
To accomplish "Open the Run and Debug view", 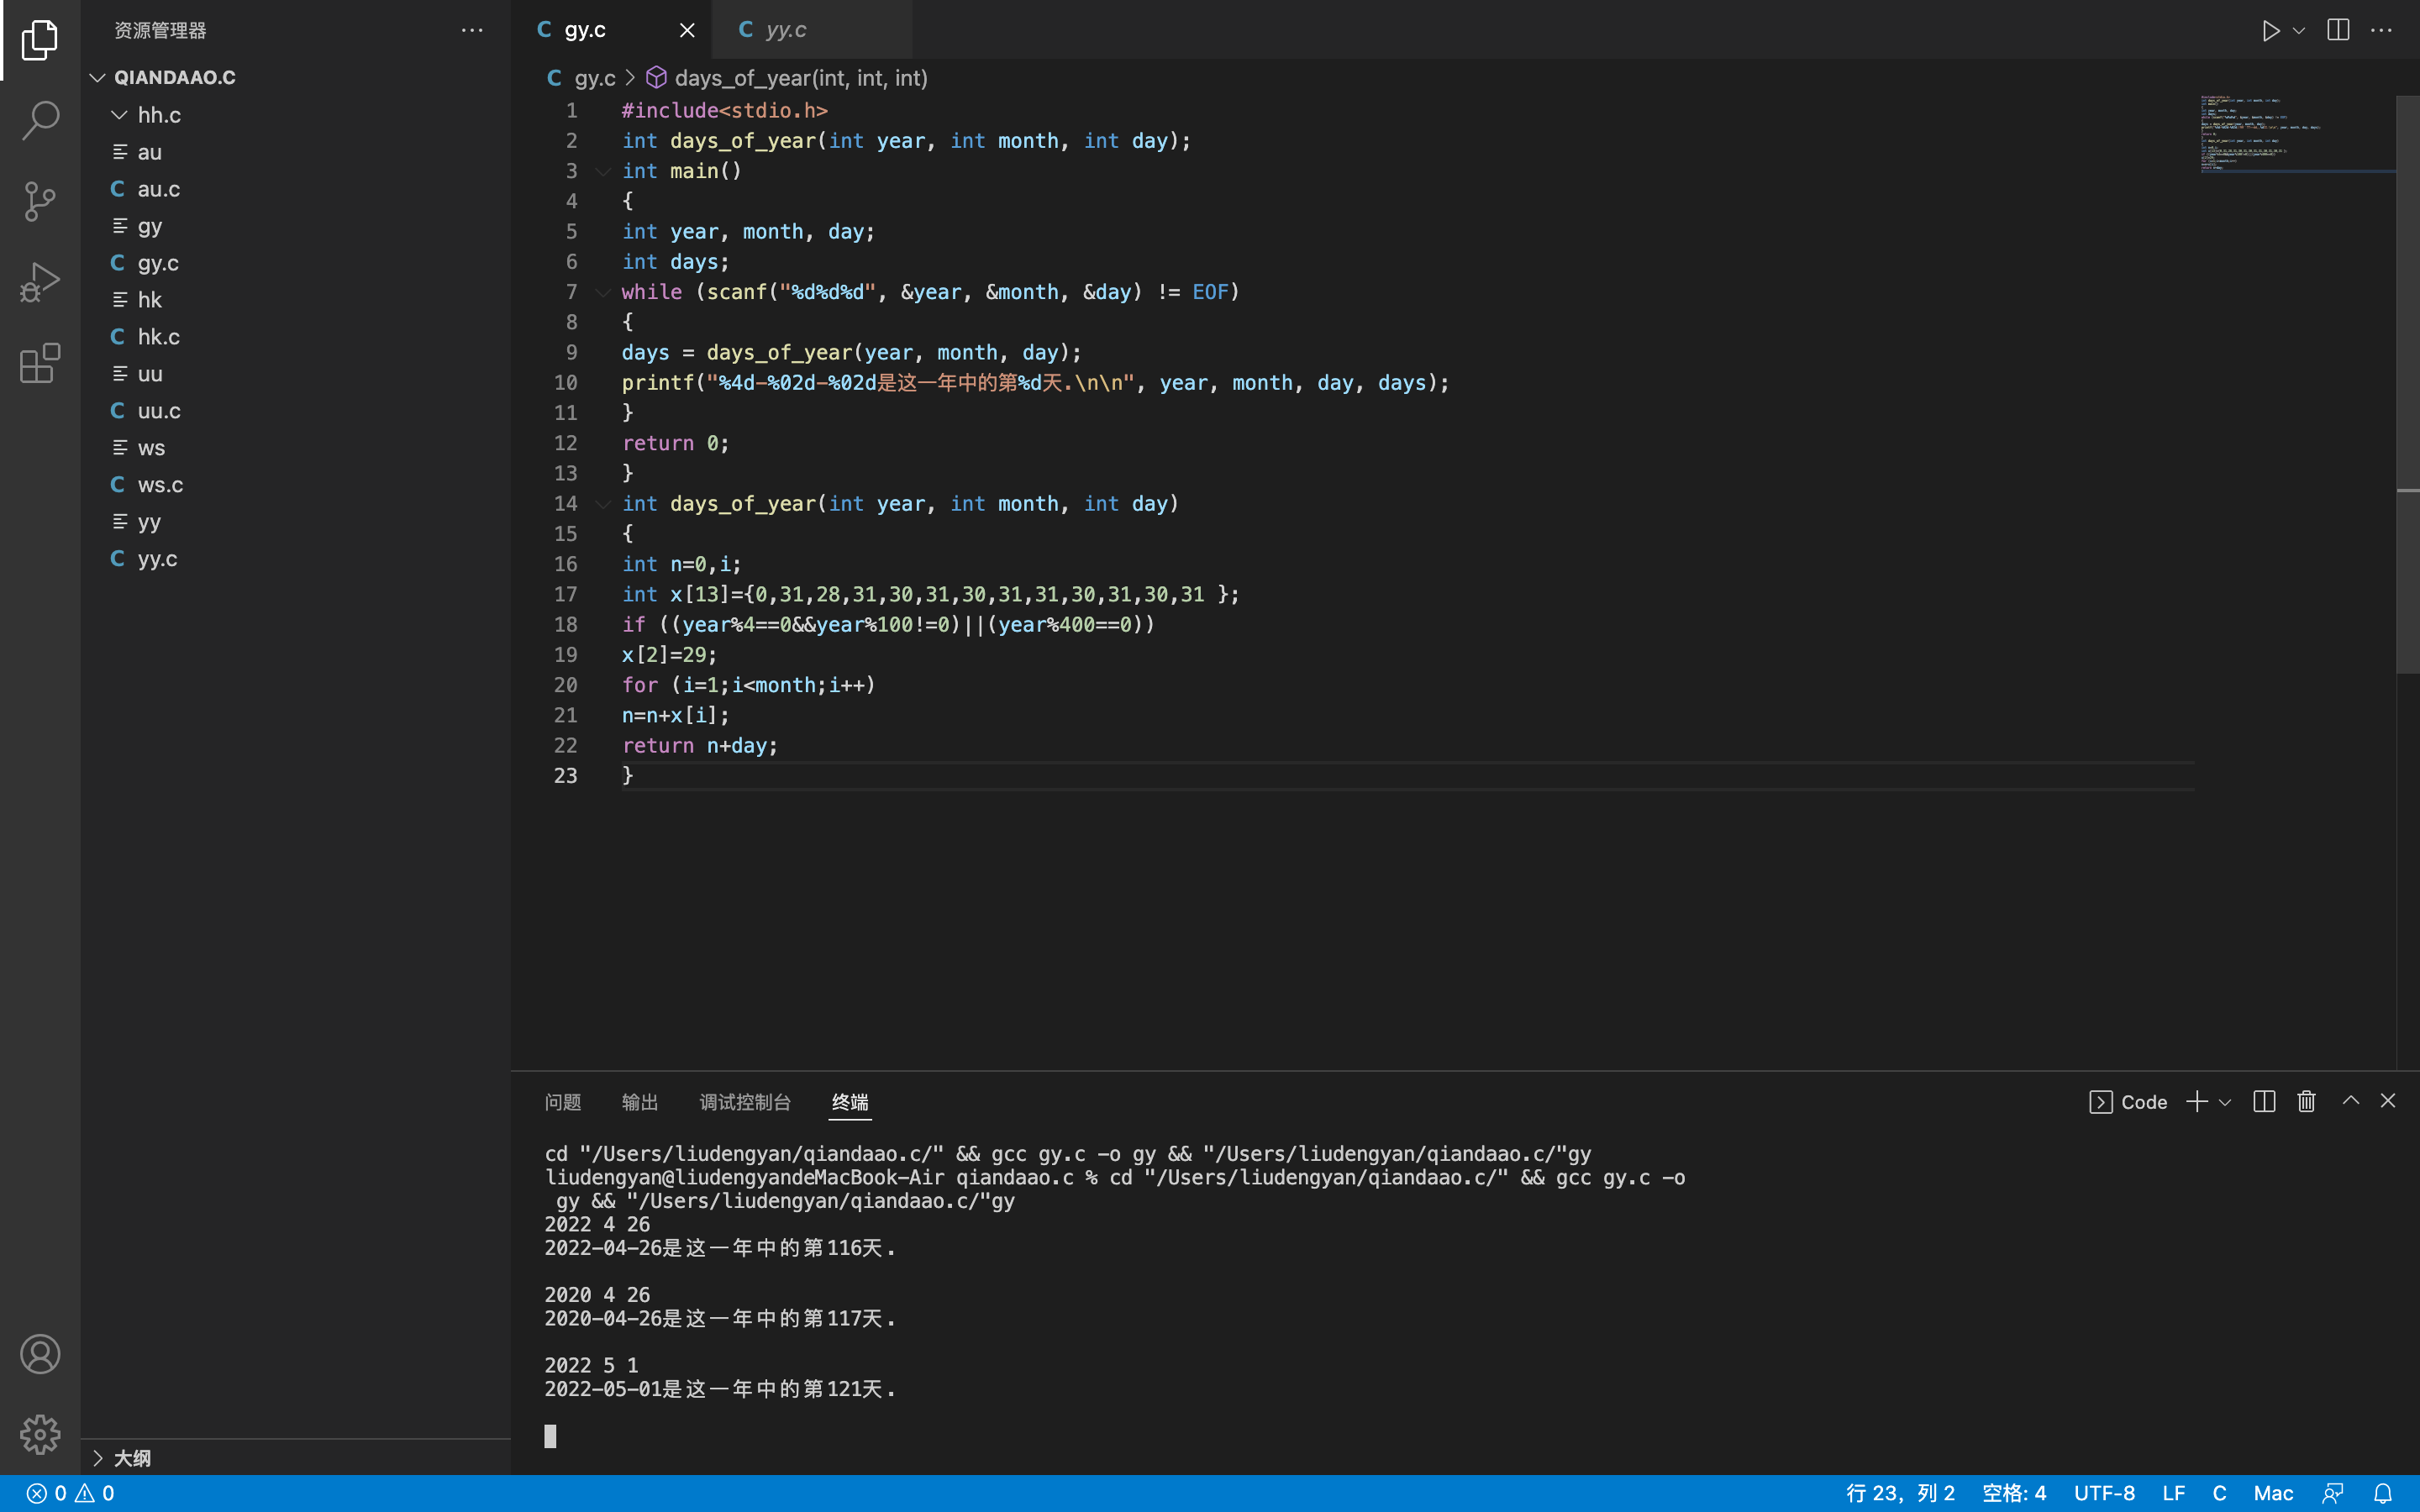I will pyautogui.click(x=40, y=282).
